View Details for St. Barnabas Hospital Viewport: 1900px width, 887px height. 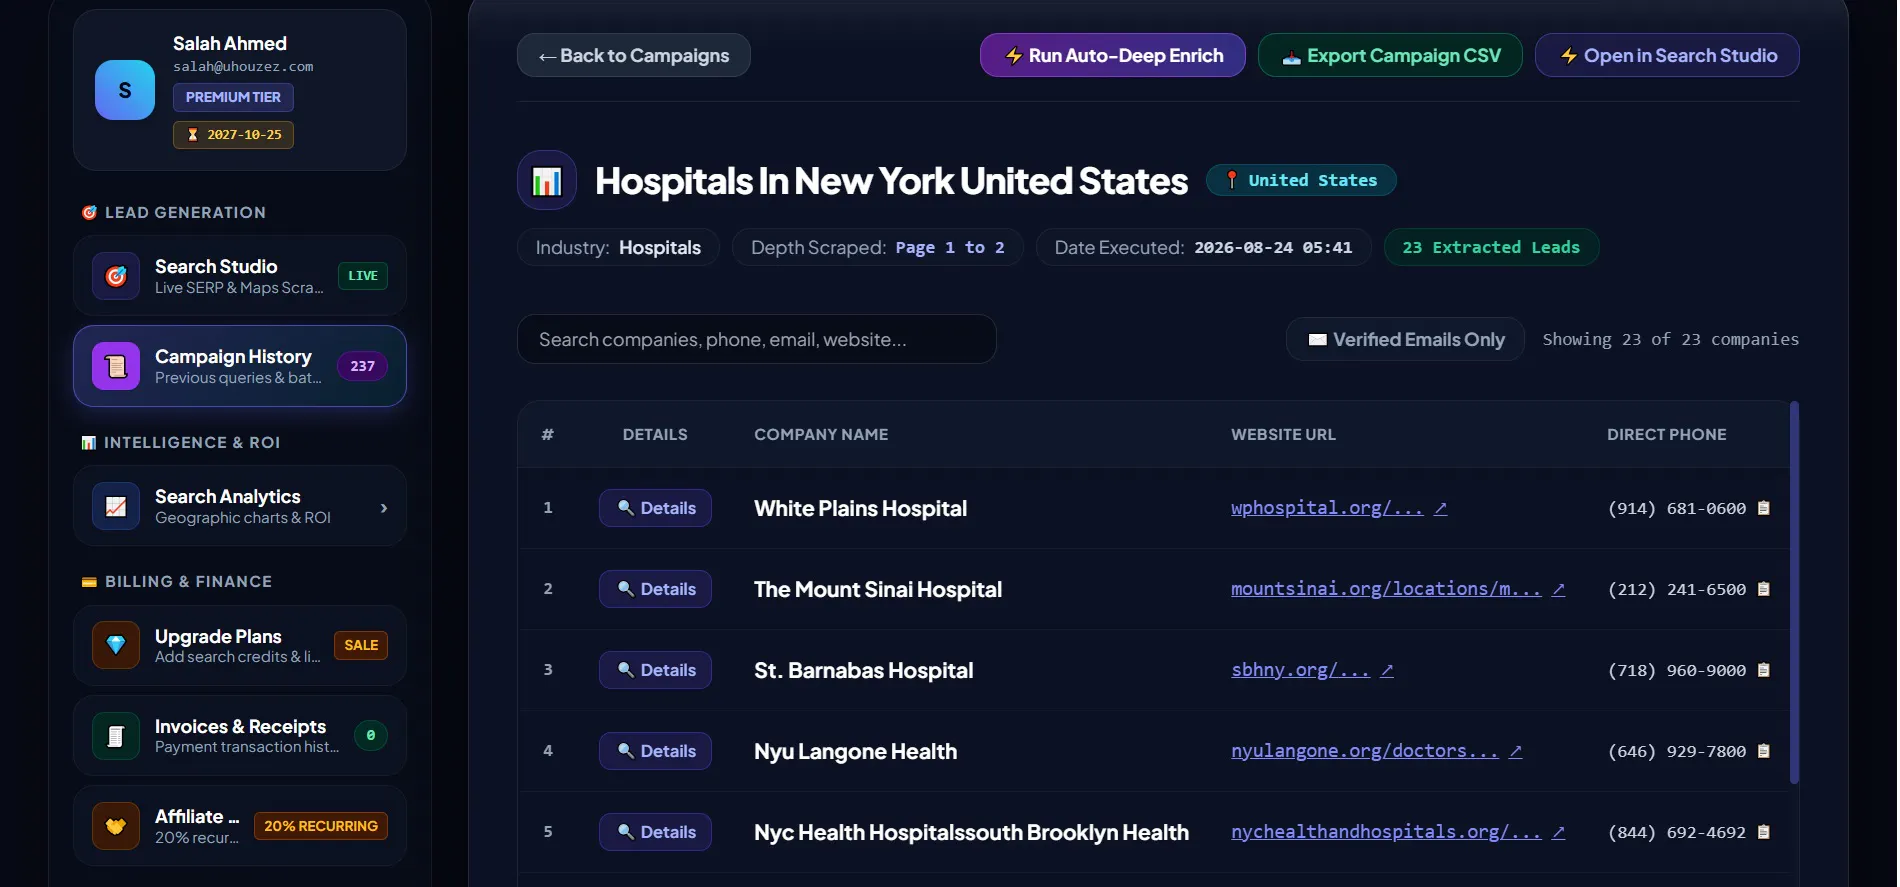pos(655,670)
